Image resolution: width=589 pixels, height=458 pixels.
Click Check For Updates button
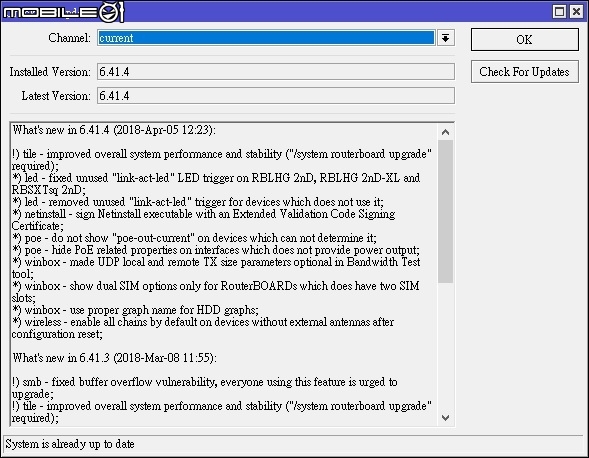point(525,71)
